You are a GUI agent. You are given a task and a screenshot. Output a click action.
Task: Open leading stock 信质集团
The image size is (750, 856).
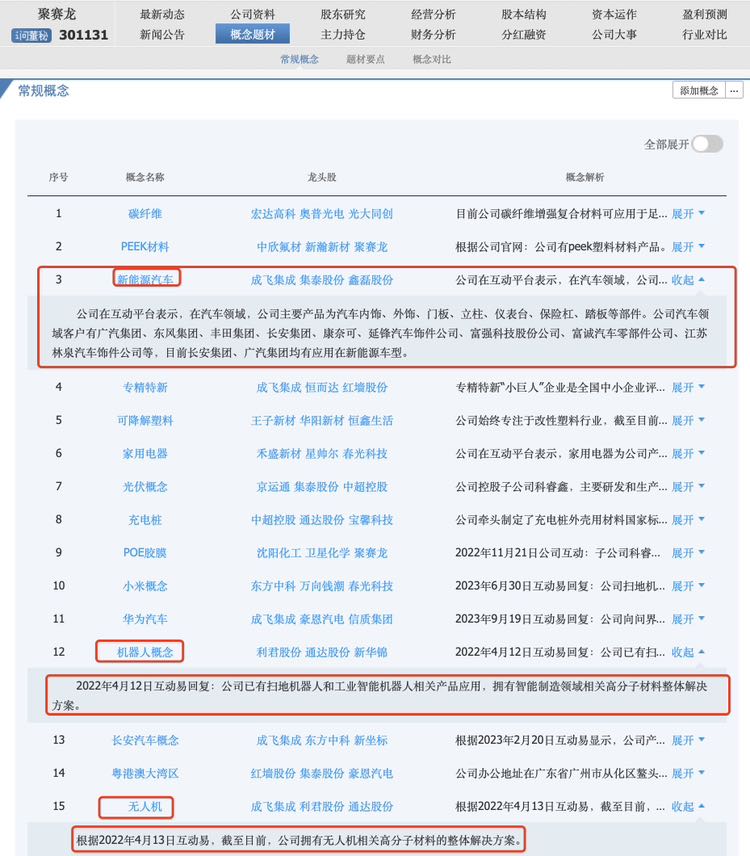[x=371, y=619]
